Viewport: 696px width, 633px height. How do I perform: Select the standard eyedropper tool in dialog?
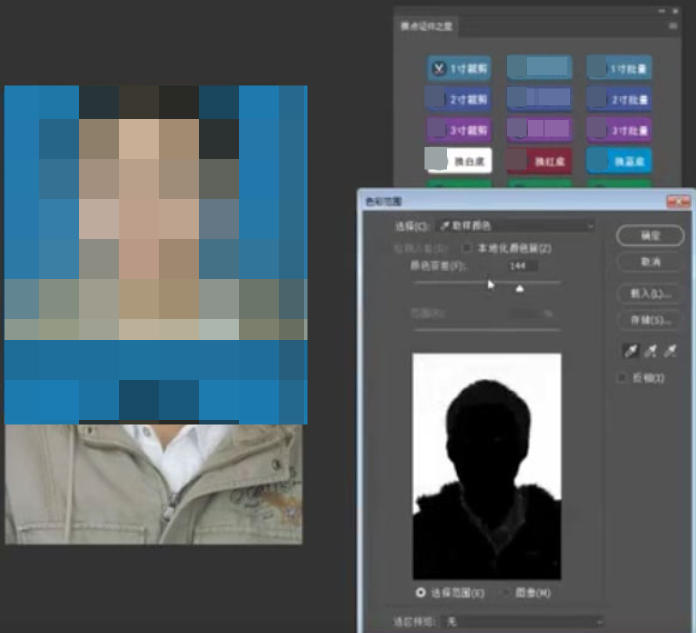tap(630, 350)
